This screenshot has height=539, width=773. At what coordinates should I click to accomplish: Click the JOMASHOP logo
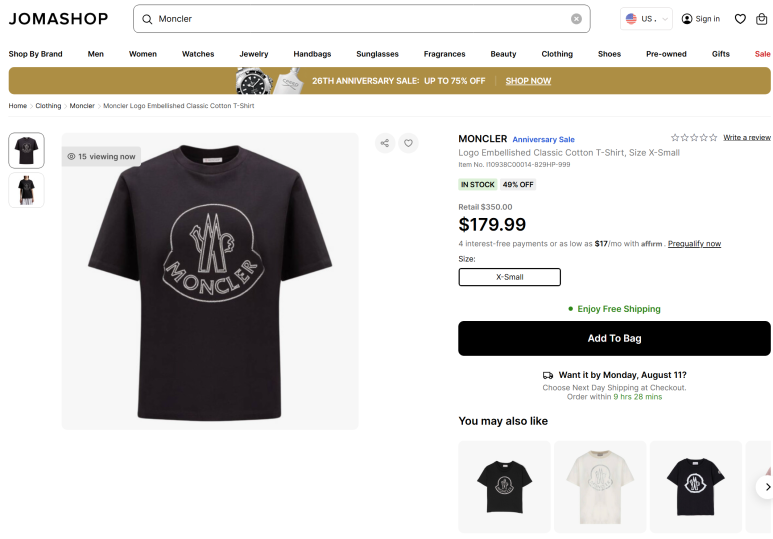point(60,19)
